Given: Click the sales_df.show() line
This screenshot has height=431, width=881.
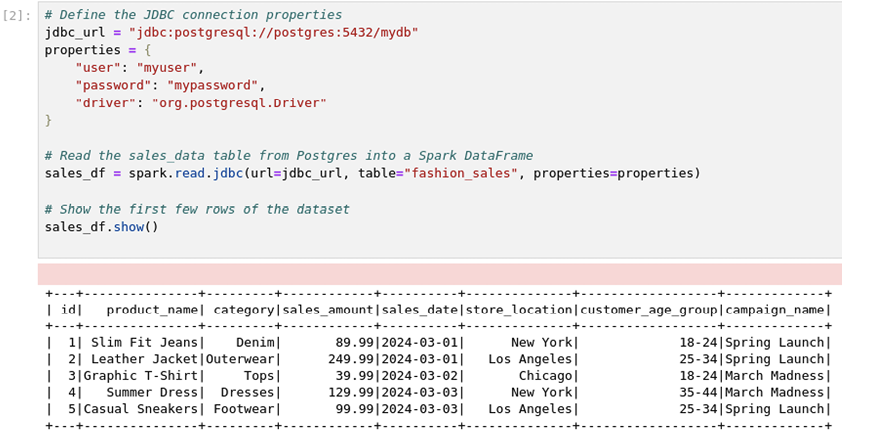Looking at the screenshot, I should pyautogui.click(x=102, y=227).
